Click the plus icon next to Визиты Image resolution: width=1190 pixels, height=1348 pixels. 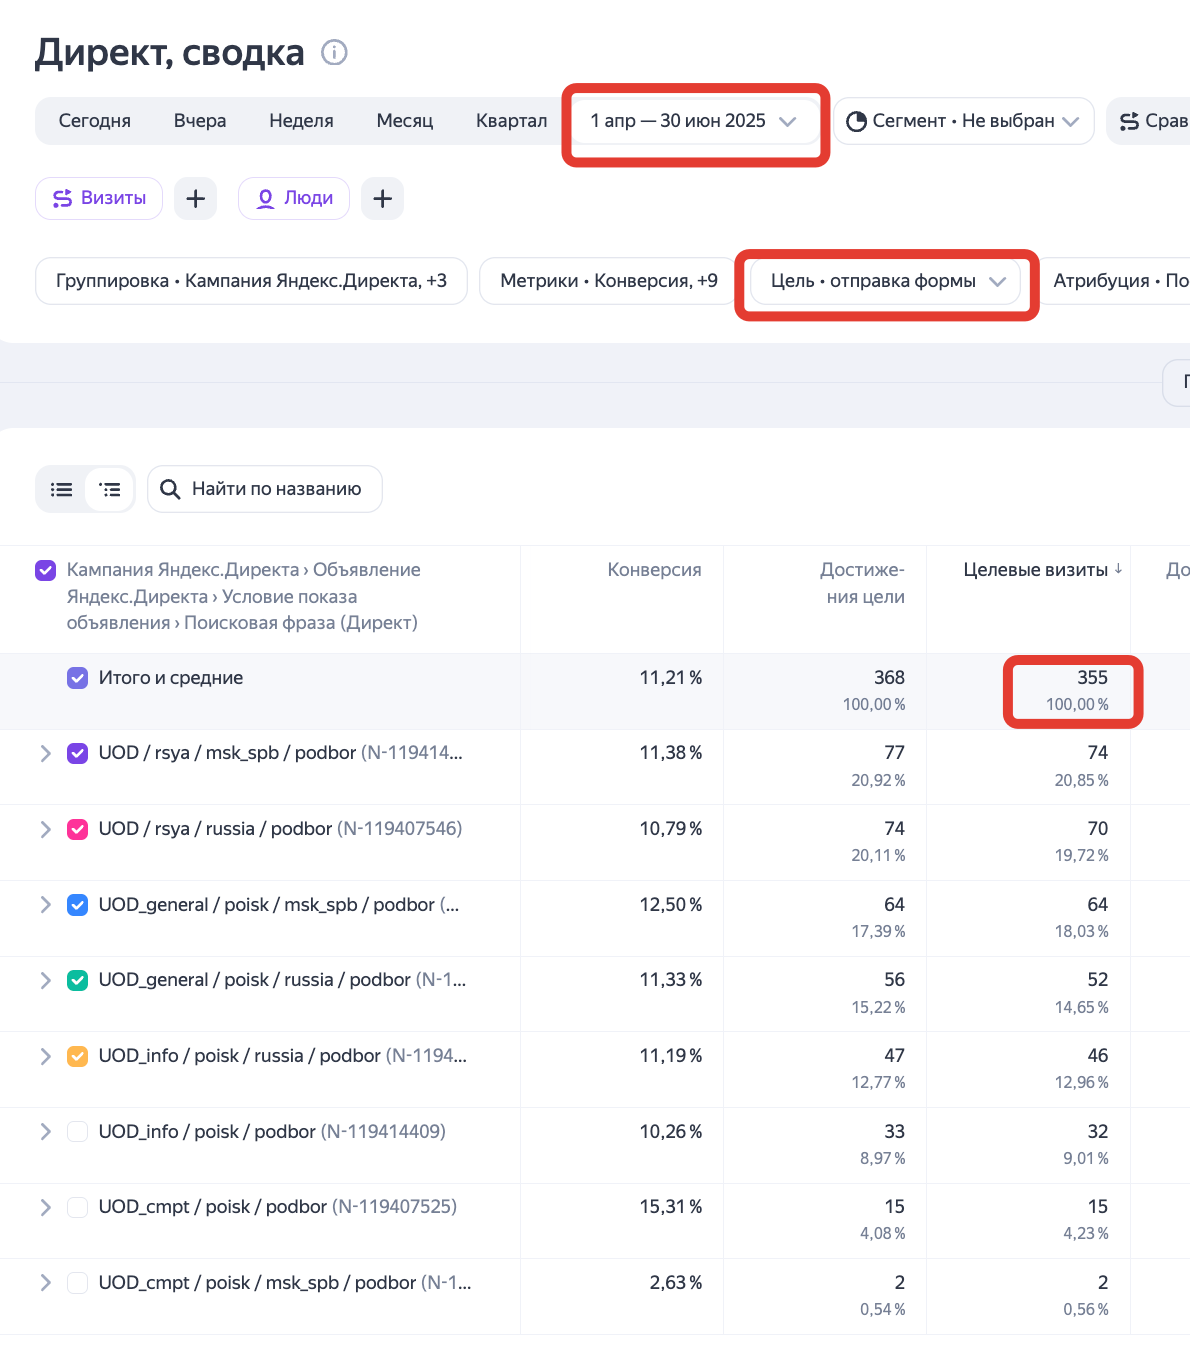pyautogui.click(x=196, y=198)
